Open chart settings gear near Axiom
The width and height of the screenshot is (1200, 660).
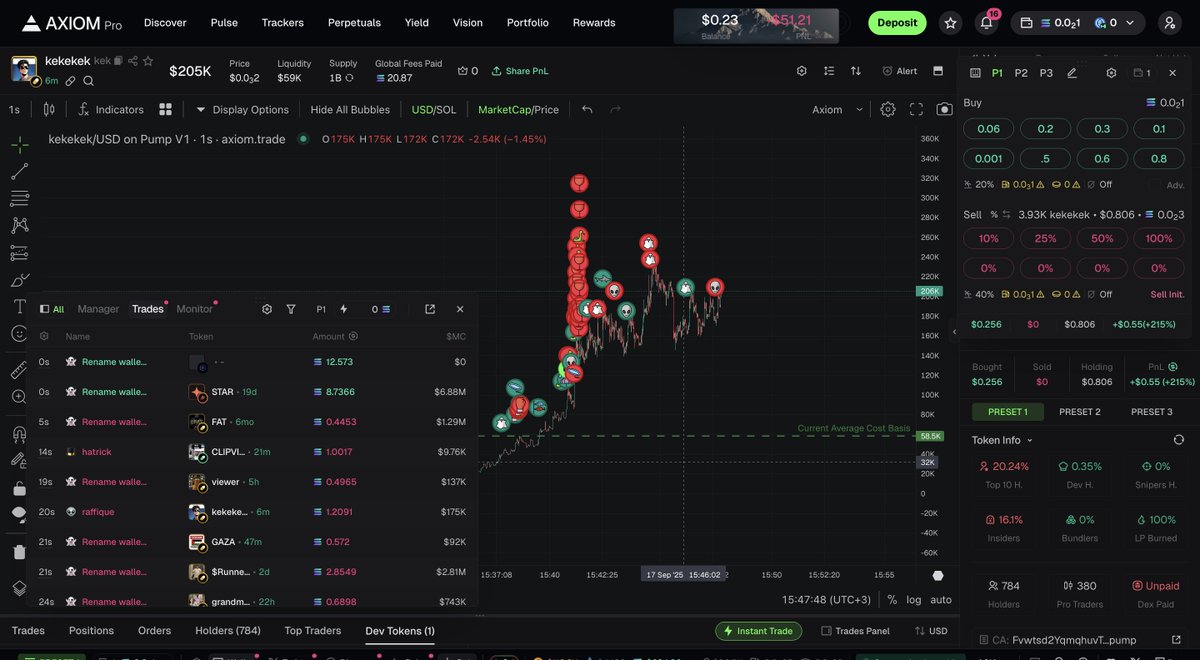[x=888, y=109]
